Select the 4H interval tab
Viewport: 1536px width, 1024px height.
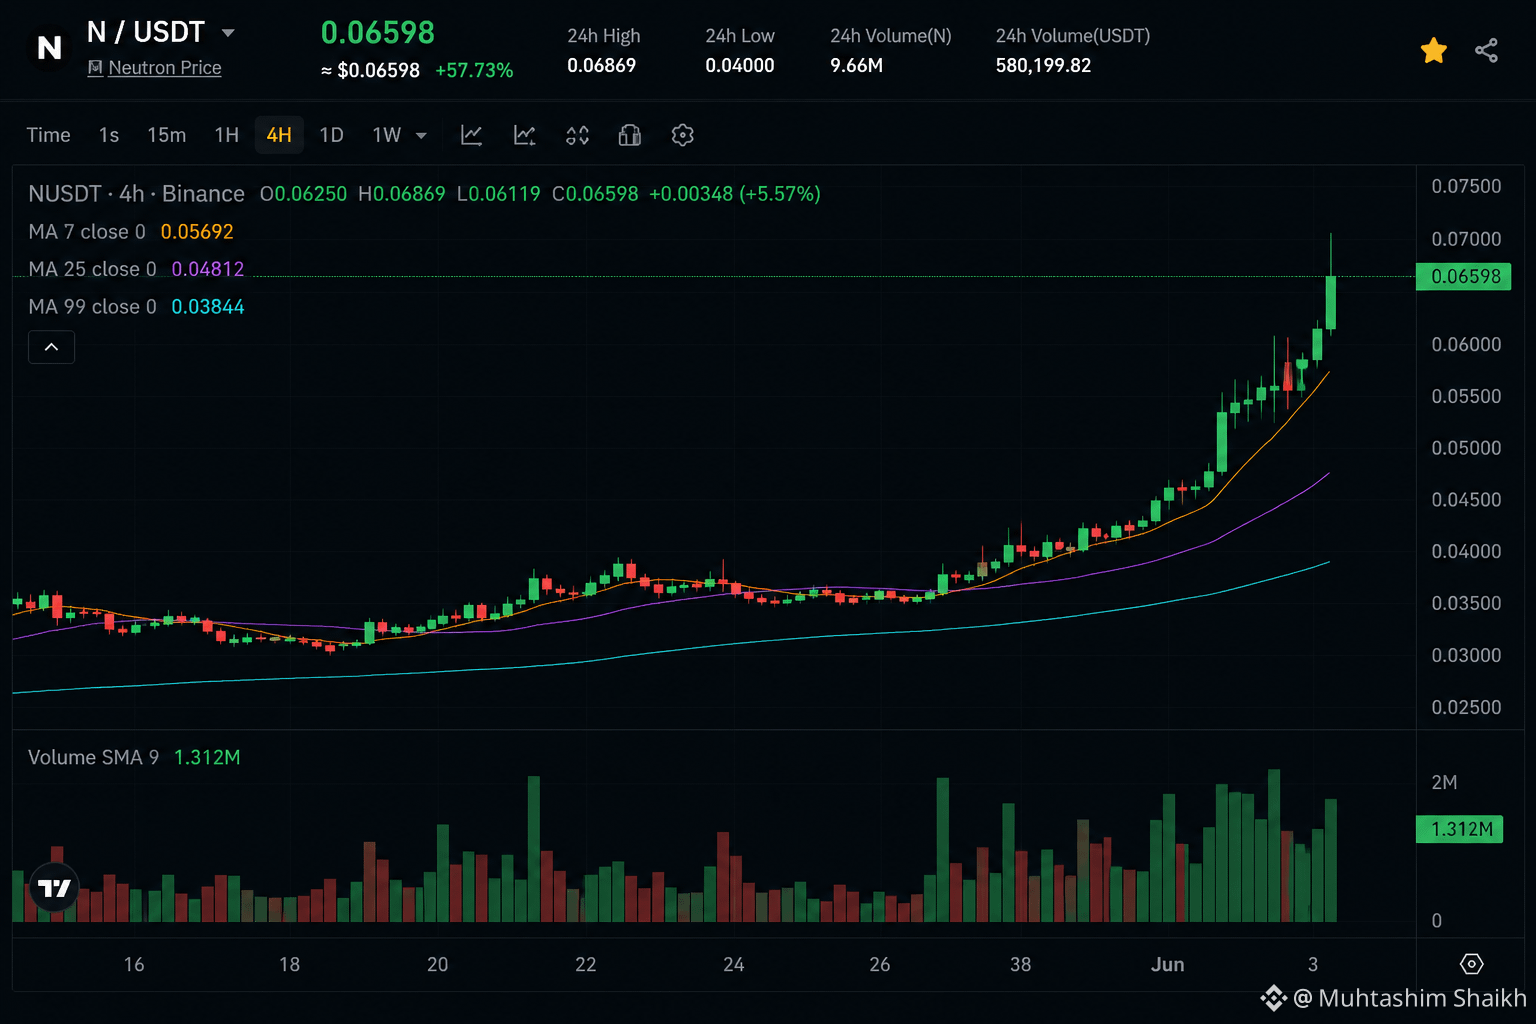(x=279, y=135)
